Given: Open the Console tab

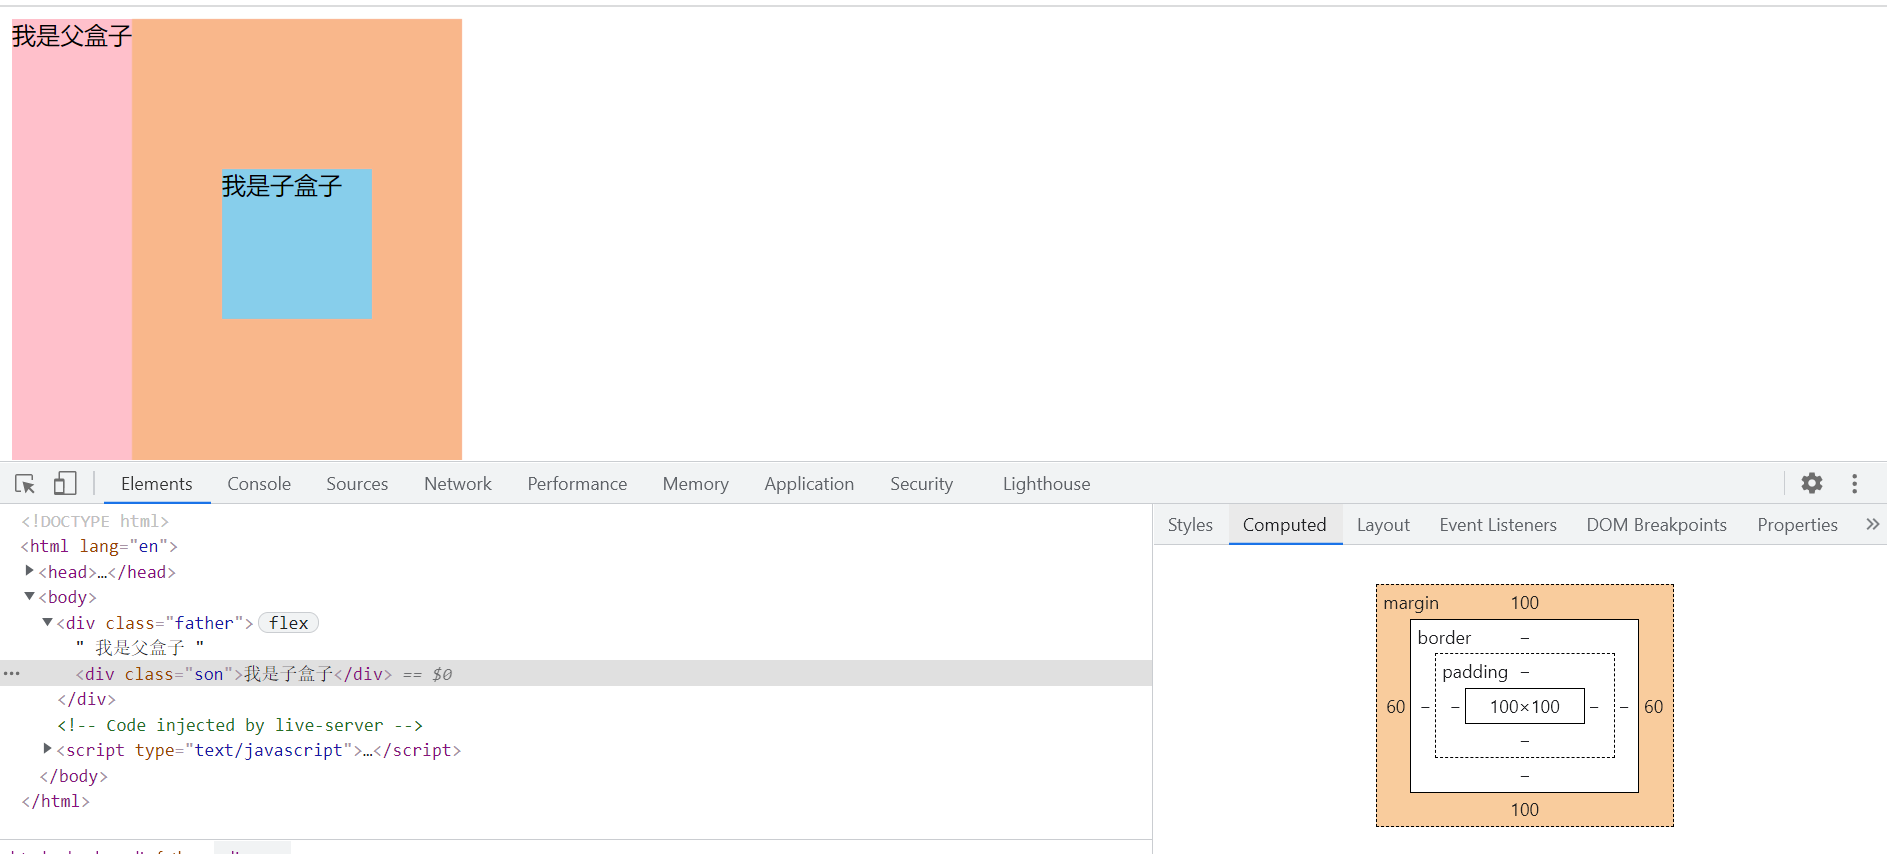Looking at the screenshot, I should (259, 484).
